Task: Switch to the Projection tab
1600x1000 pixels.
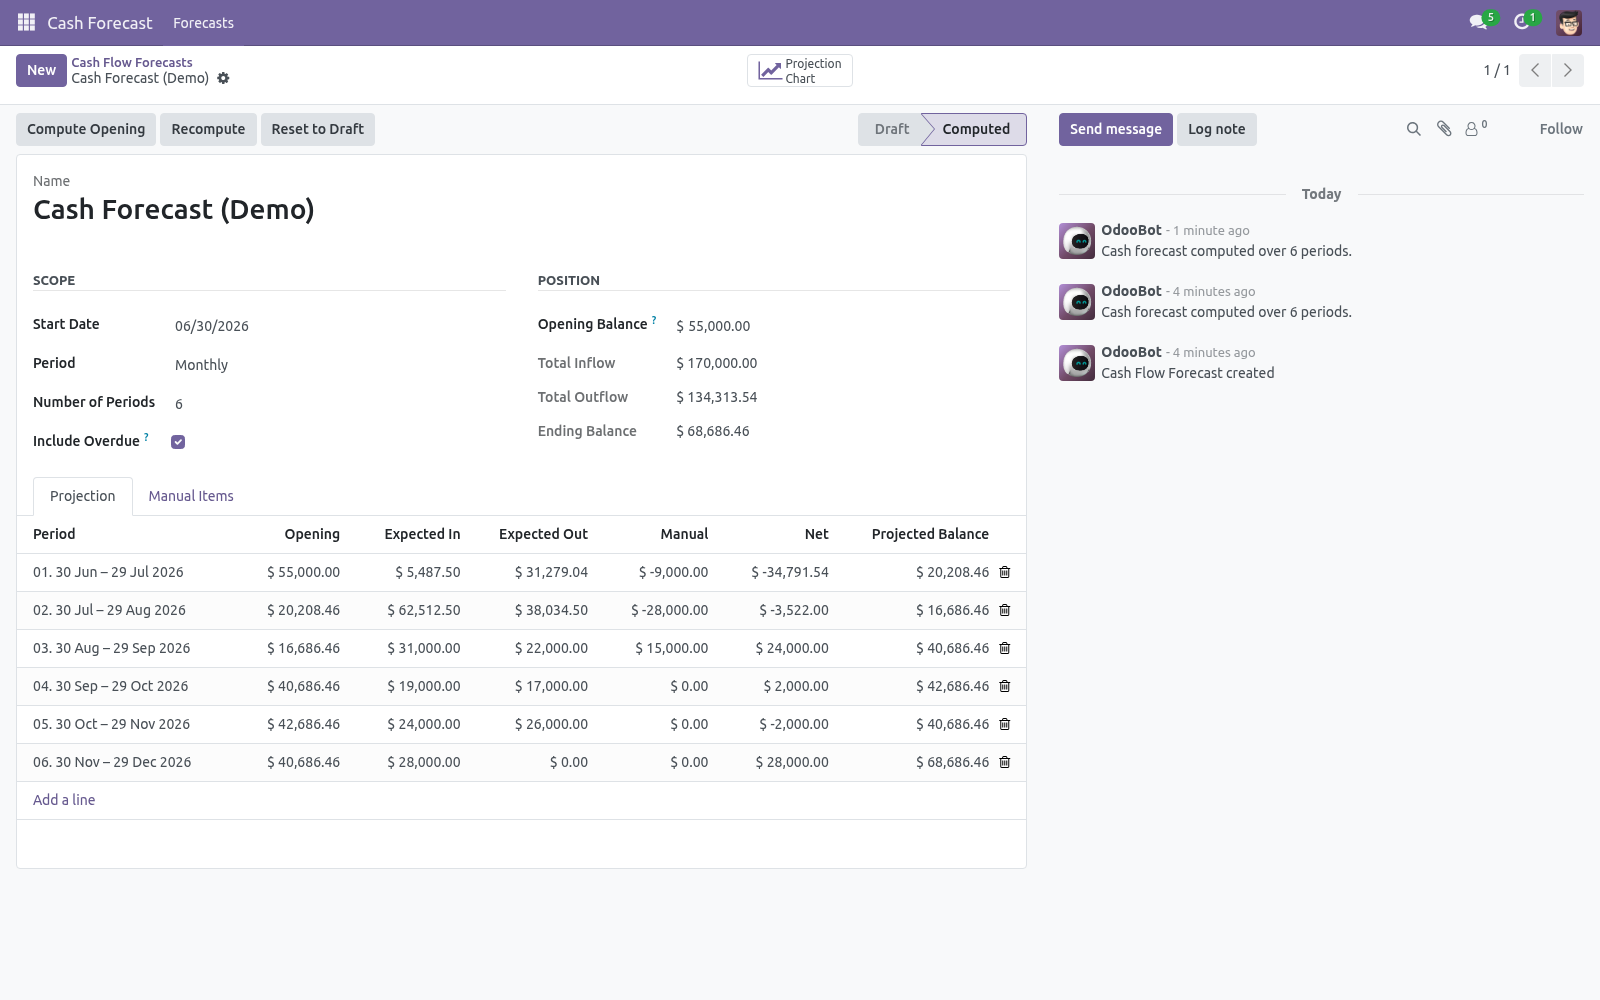Action: click(x=83, y=496)
